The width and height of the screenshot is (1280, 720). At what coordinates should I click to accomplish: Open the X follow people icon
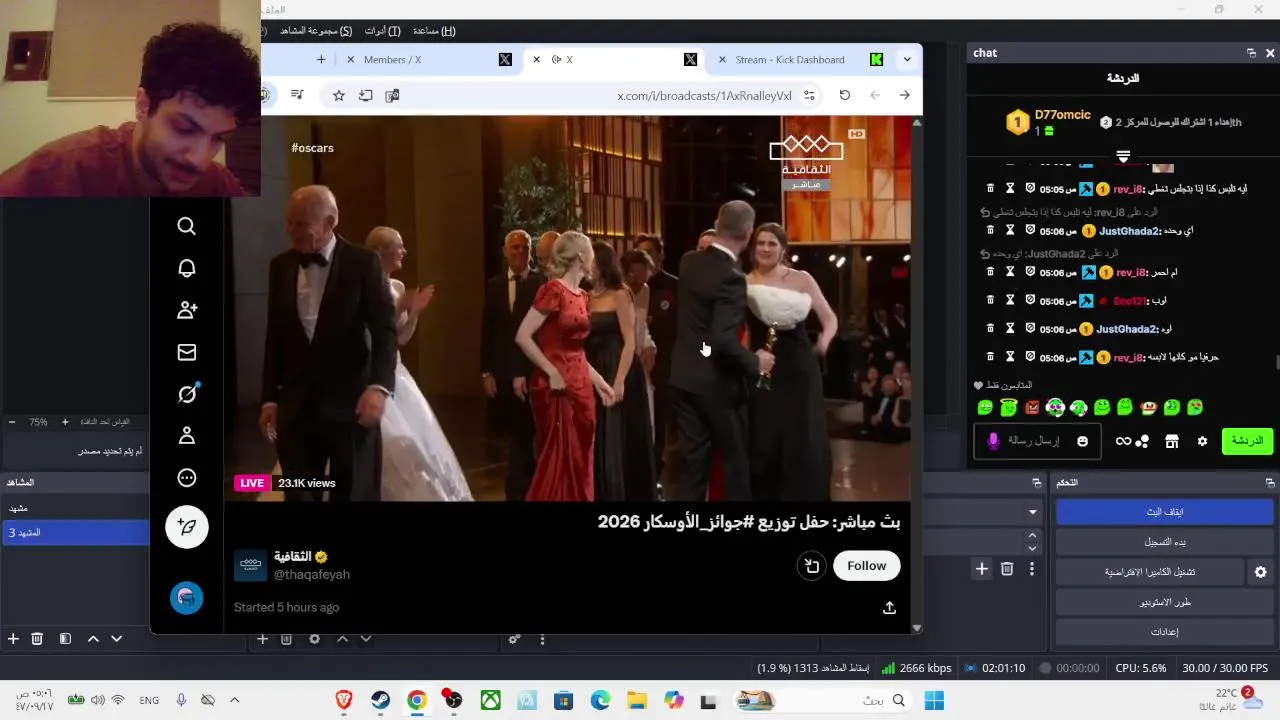coord(187,311)
